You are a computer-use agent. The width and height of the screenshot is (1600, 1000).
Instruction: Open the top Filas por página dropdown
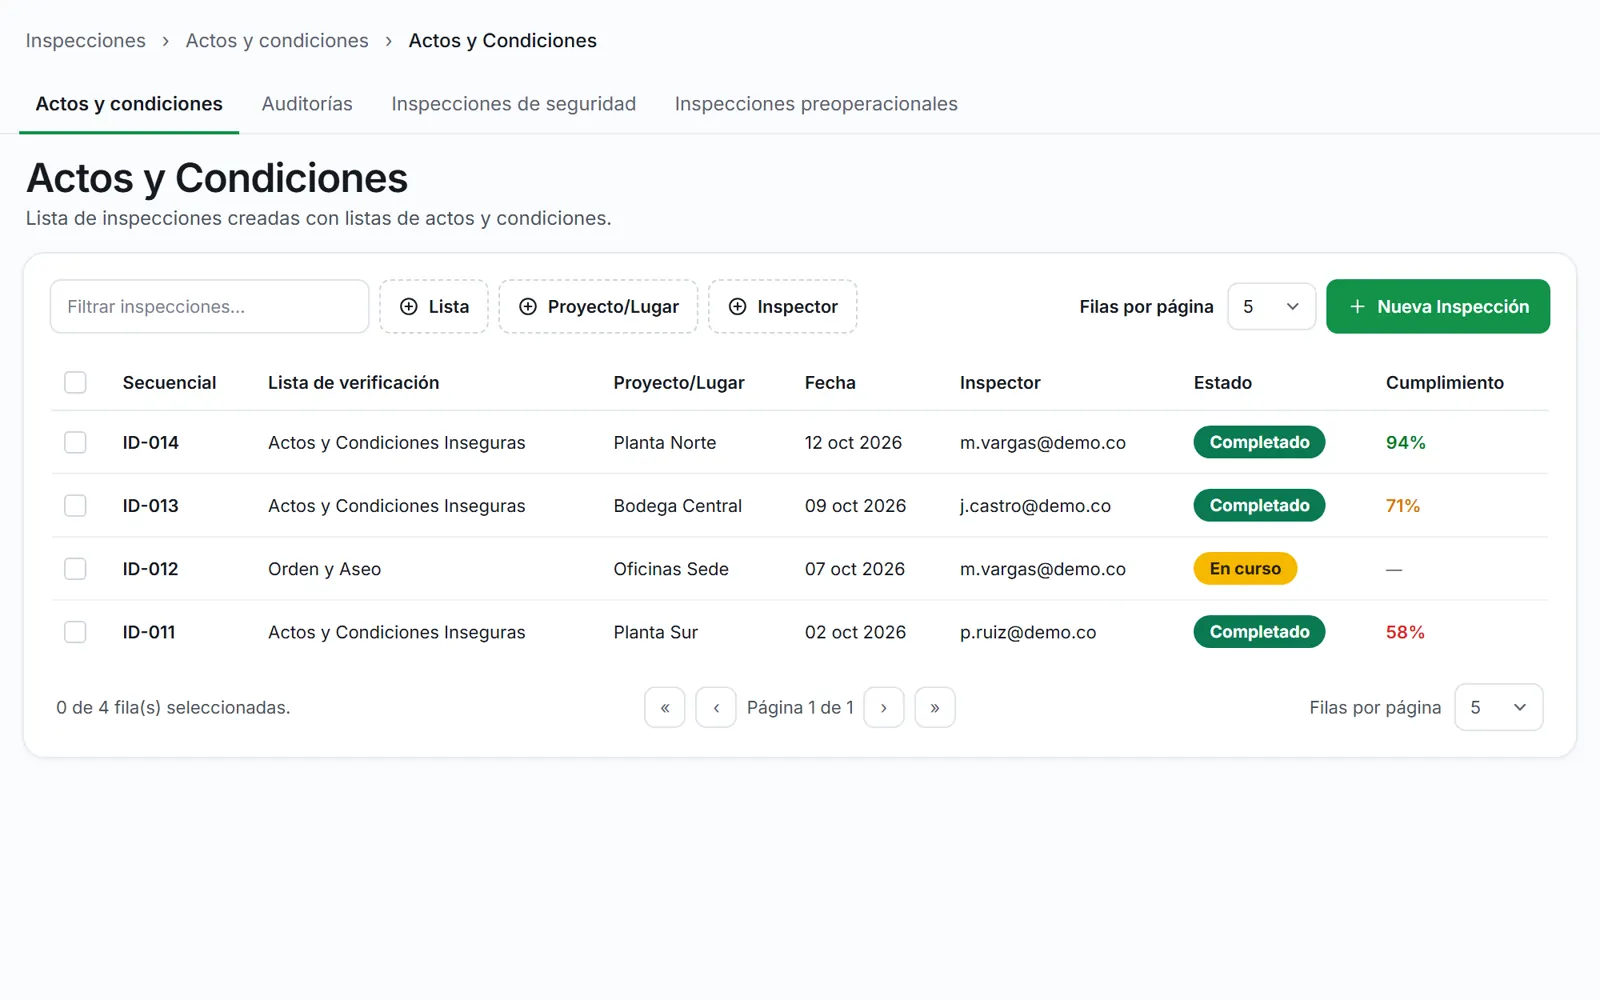tap(1271, 306)
